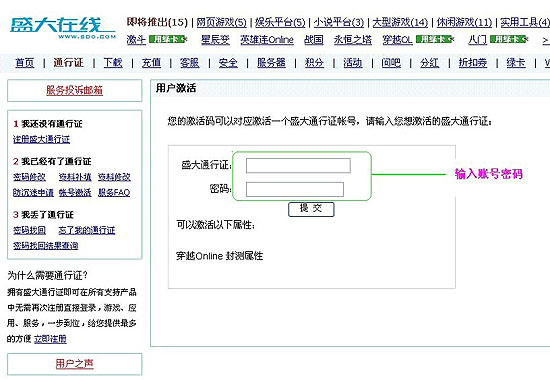Click the 帐号激活 link
The height and width of the screenshot is (380, 550).
pos(75,192)
